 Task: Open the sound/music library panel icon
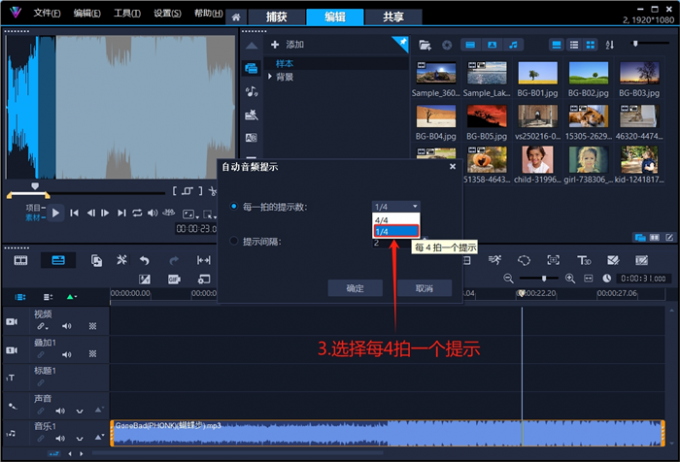coord(251,91)
